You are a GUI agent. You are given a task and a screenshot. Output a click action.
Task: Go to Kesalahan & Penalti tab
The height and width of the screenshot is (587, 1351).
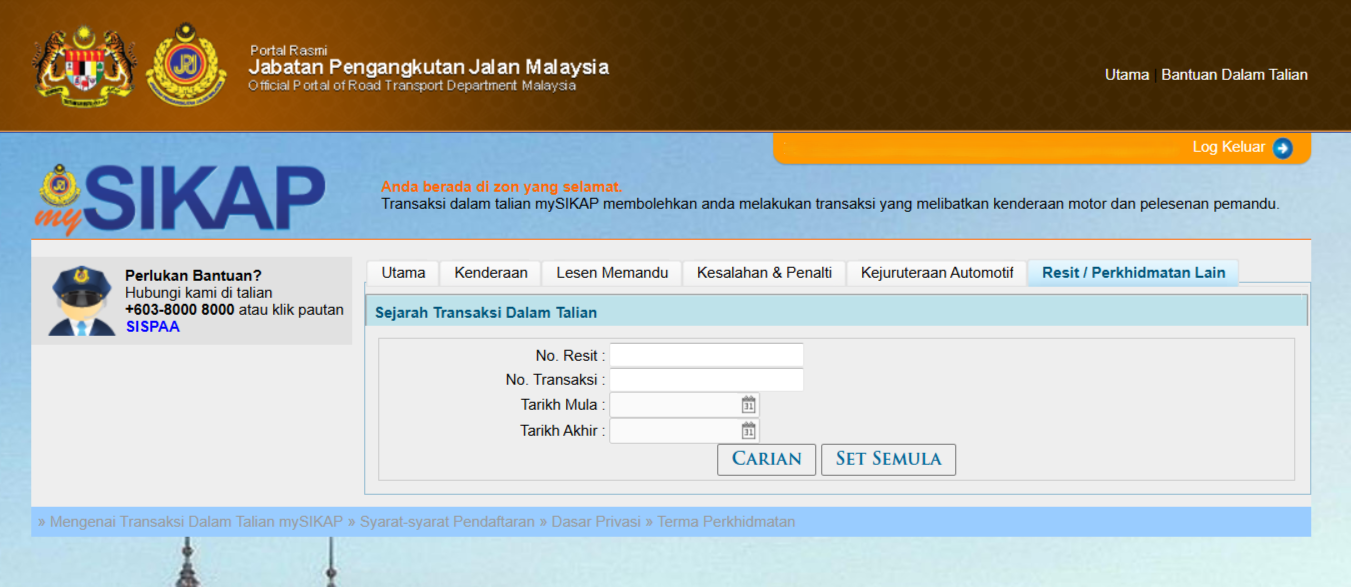click(764, 273)
